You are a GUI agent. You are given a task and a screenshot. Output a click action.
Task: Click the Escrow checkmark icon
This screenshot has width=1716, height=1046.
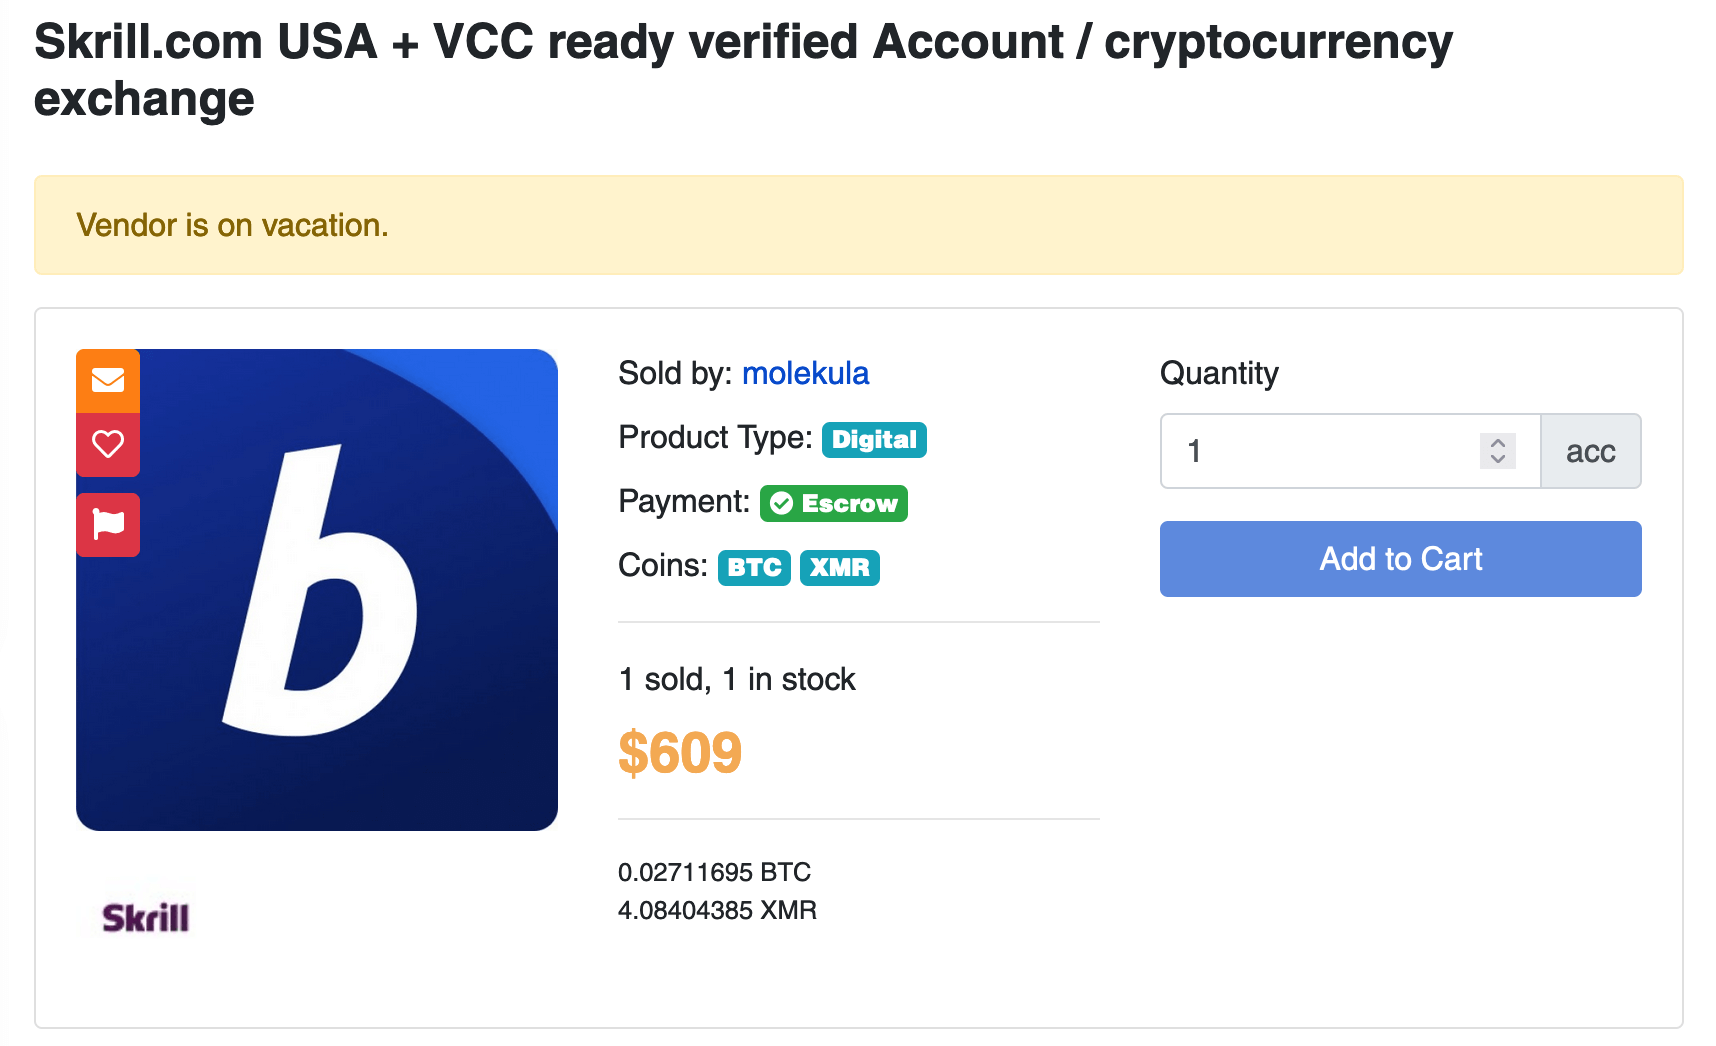[782, 503]
